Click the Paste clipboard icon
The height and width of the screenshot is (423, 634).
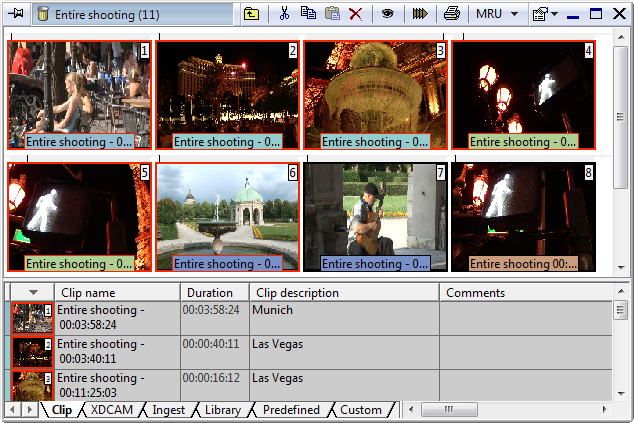coord(332,14)
